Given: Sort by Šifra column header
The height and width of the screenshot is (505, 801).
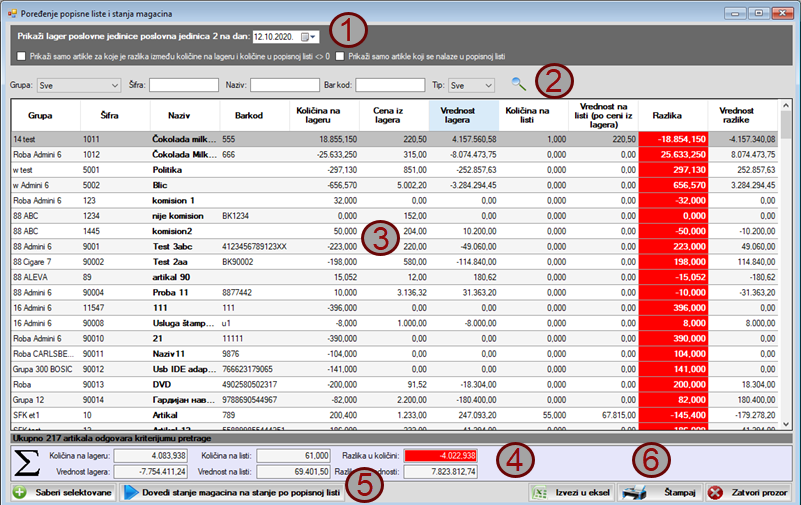Looking at the screenshot, I should 115,115.
